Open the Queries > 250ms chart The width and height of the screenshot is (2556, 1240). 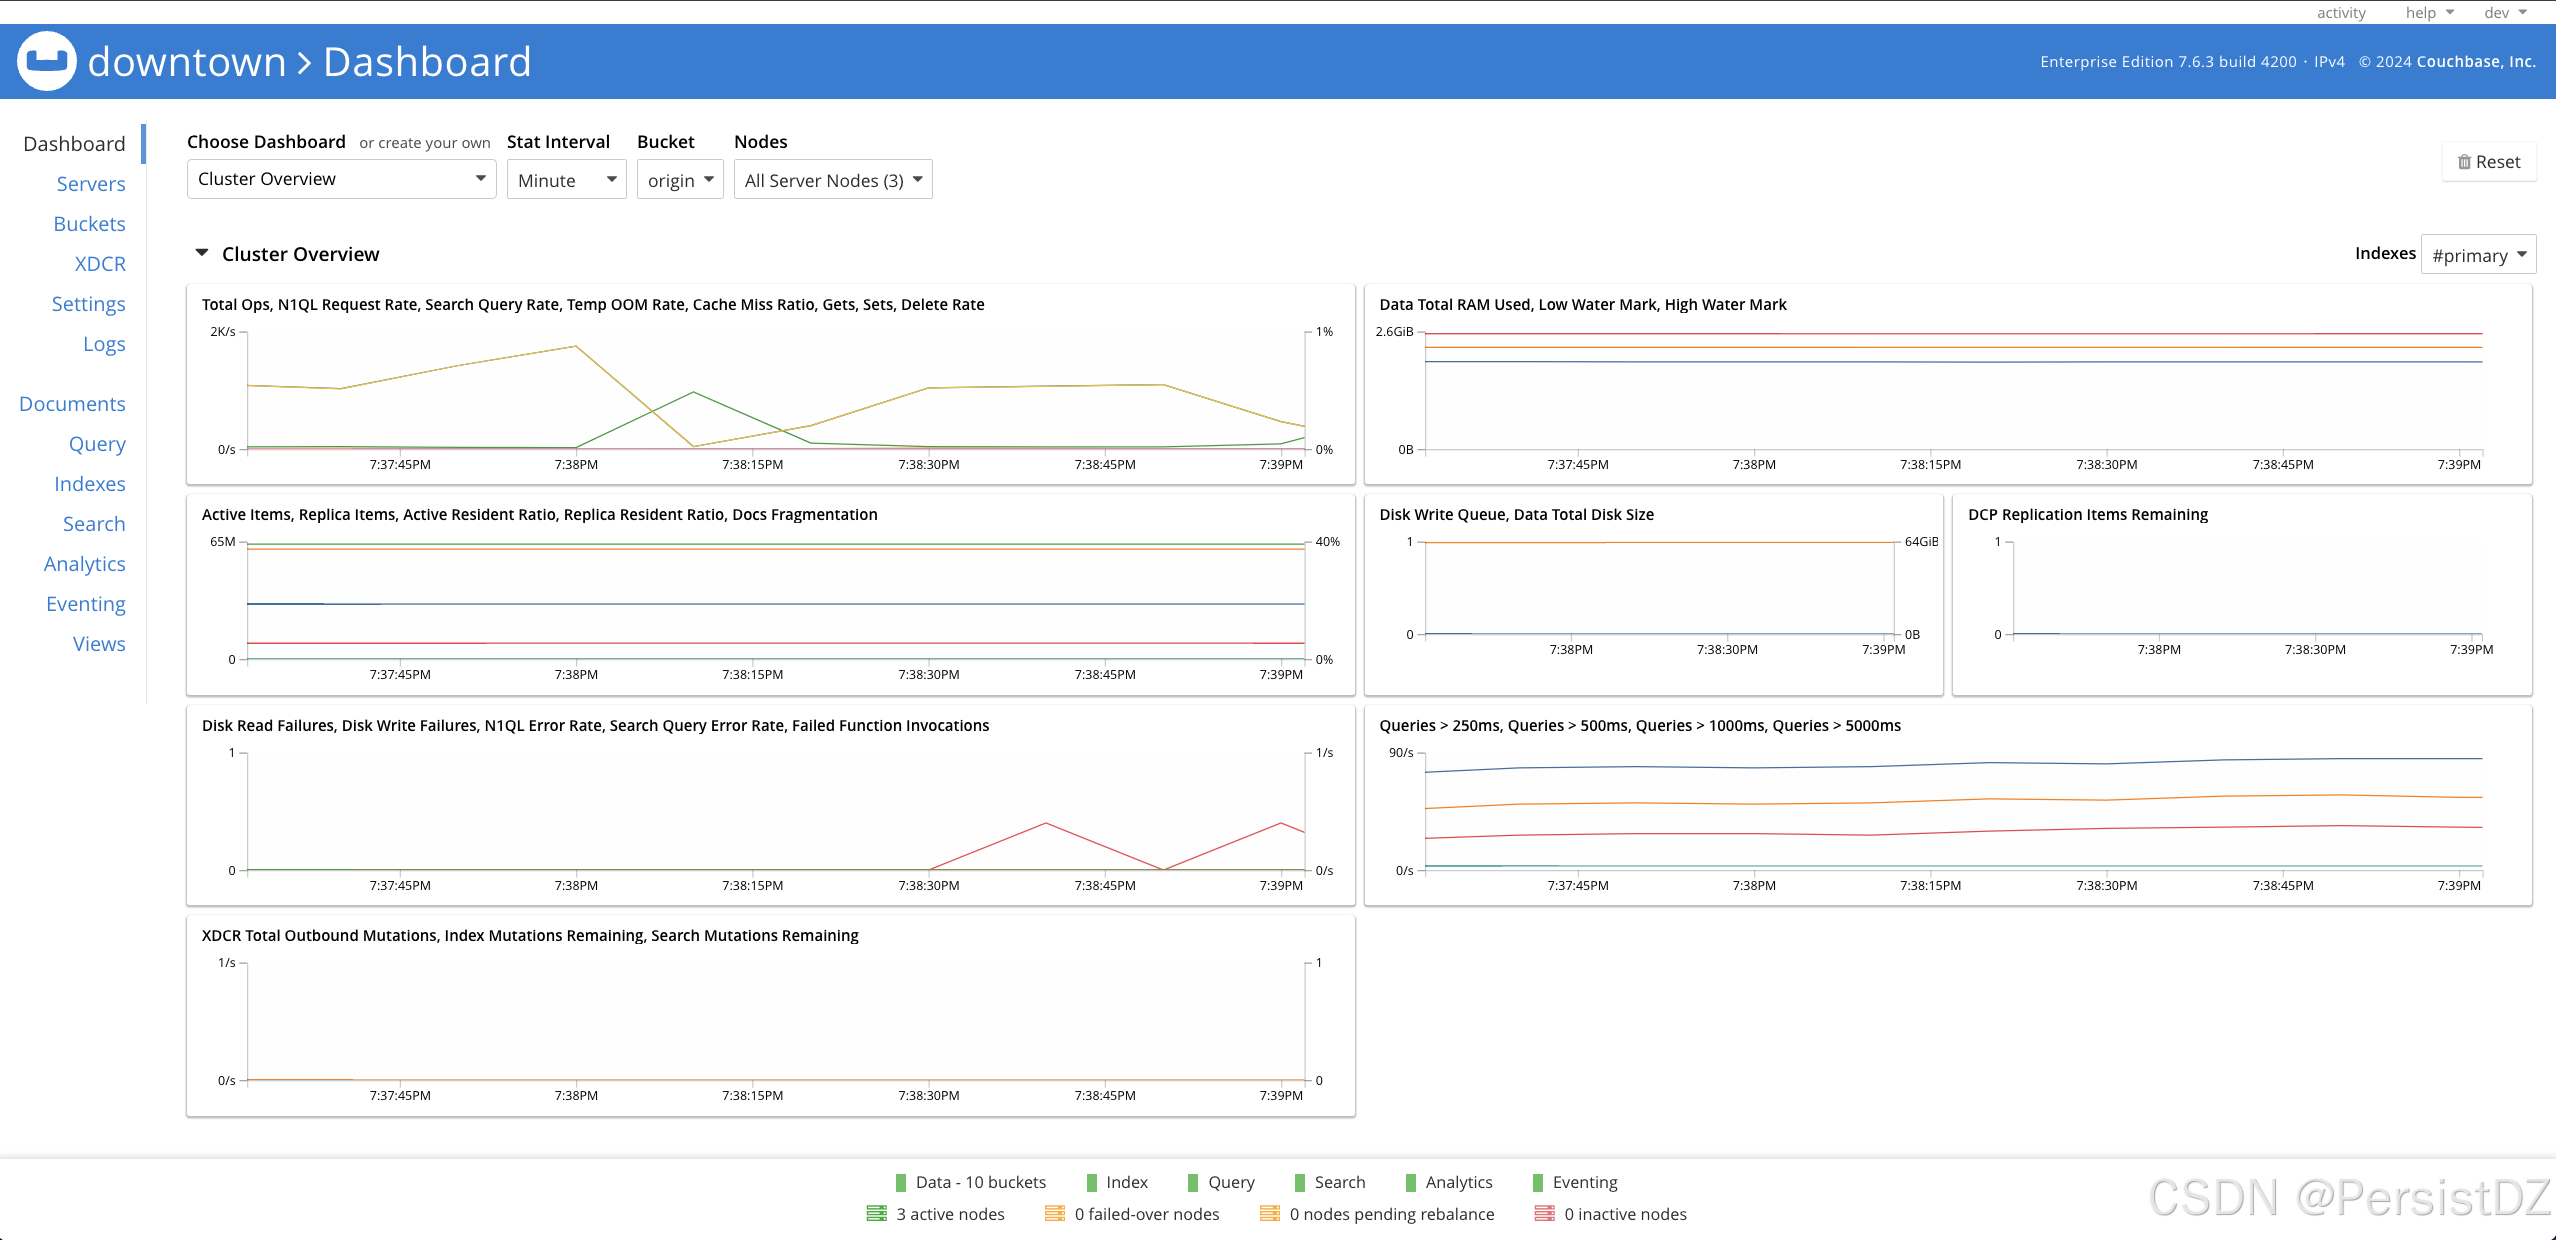pyautogui.click(x=1948, y=806)
